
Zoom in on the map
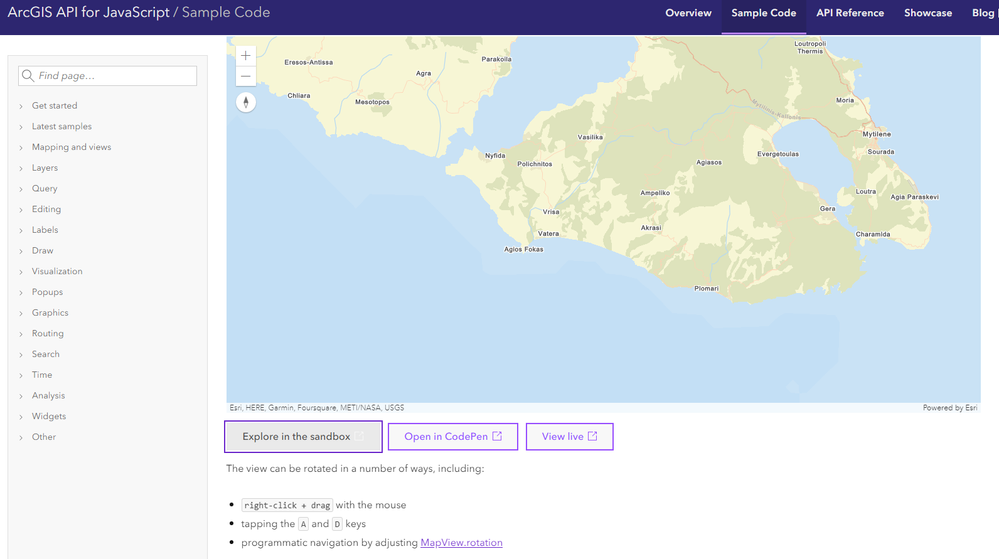(x=246, y=56)
